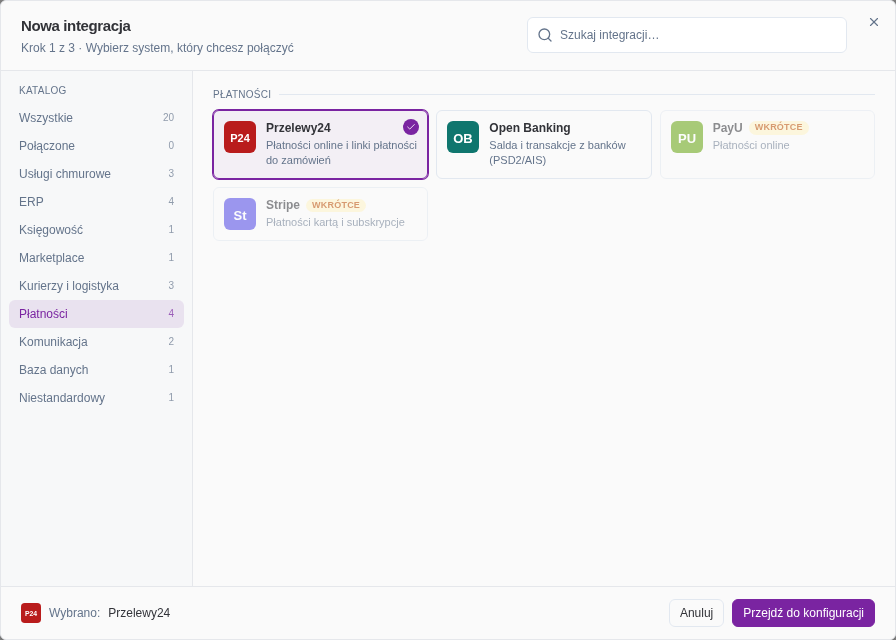Focus the Szukaj integracji search field

(x=687, y=35)
